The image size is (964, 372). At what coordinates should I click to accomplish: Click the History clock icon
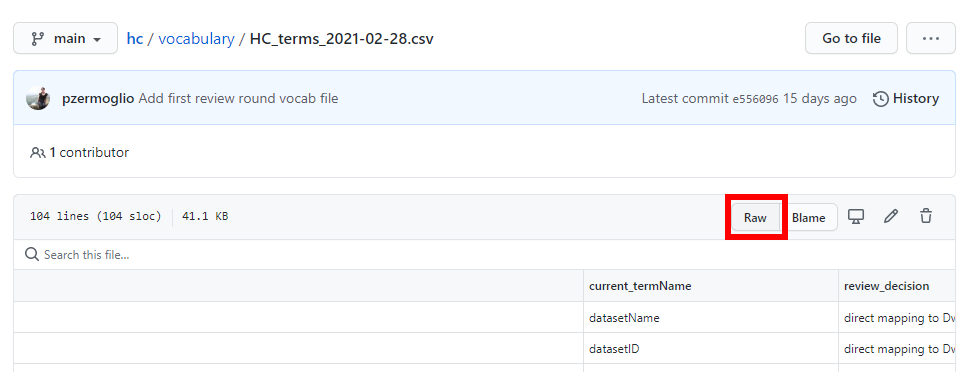point(880,98)
